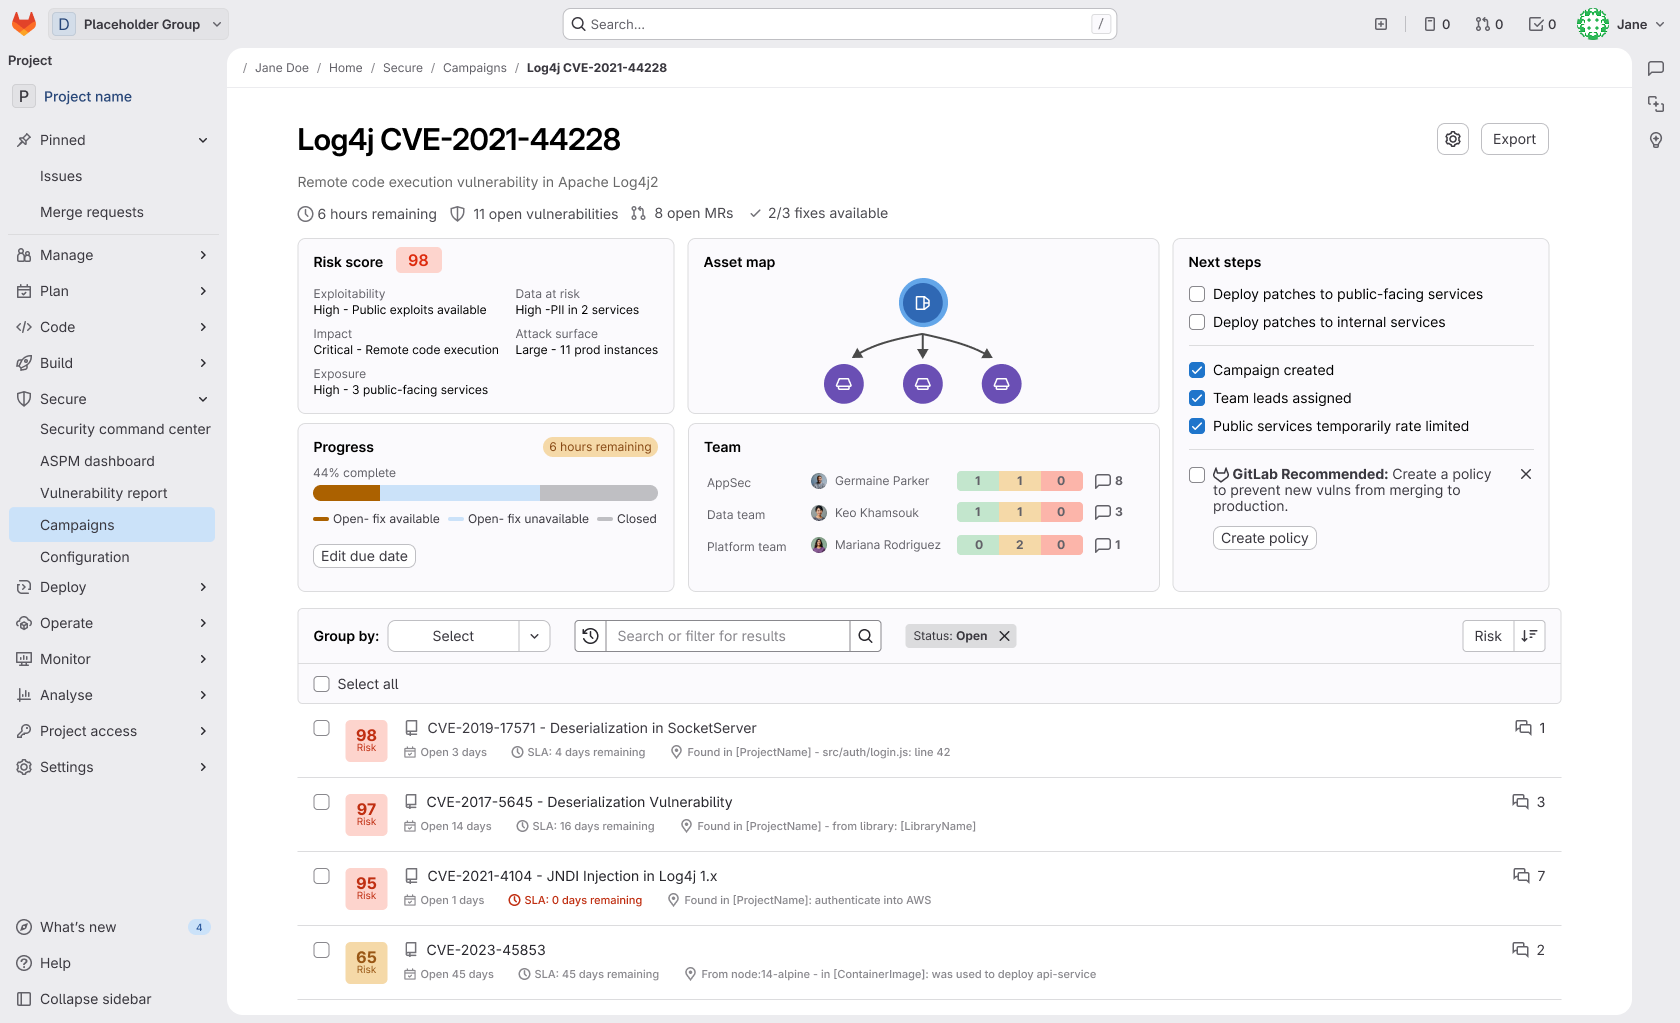Screen dimensions: 1680x1023
Task: Focus the top Search field
Action: point(840,24)
